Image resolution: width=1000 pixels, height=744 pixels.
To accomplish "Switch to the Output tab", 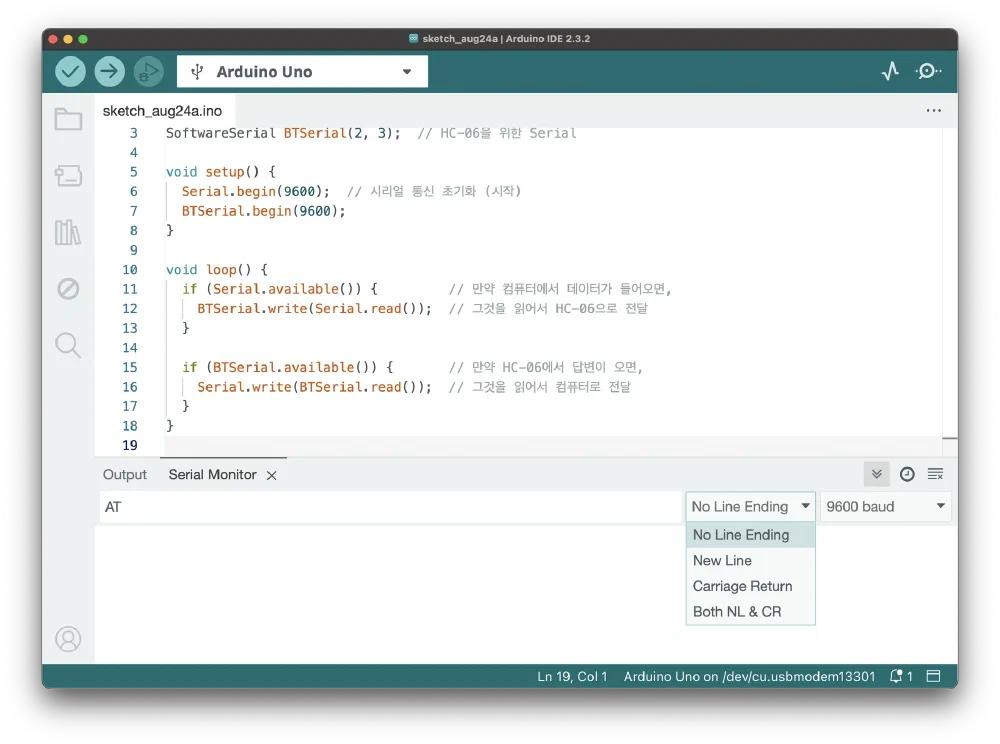I will (125, 475).
